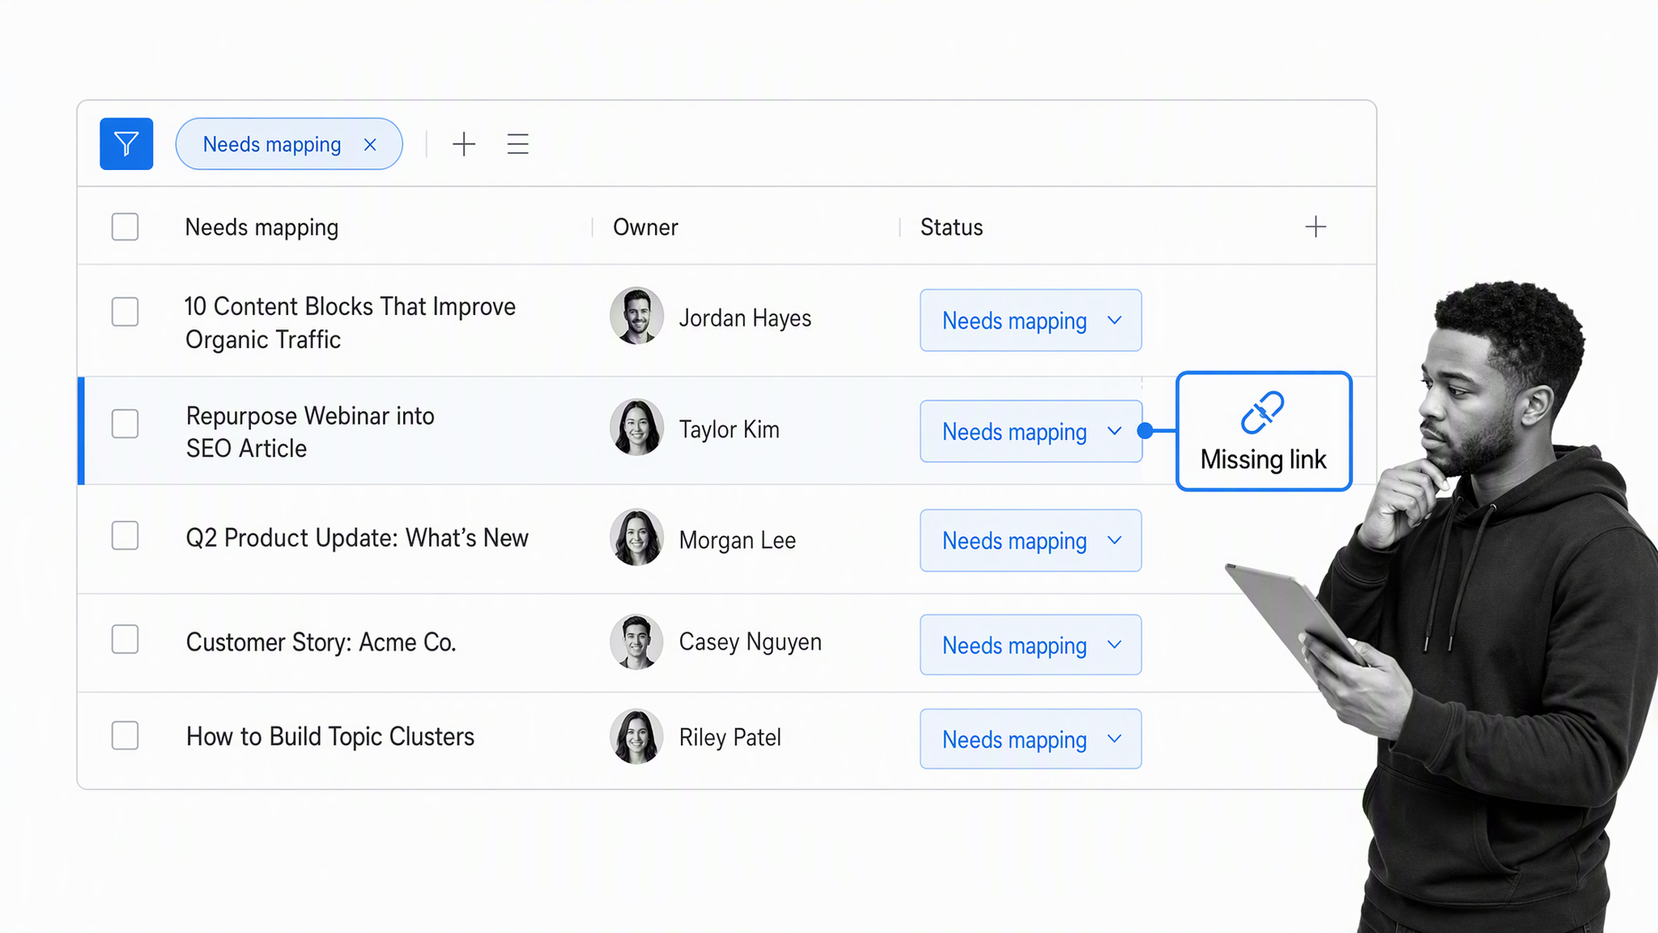Check the Repurpose Webinar row checkbox
This screenshot has width=1658, height=933.
tap(125, 424)
